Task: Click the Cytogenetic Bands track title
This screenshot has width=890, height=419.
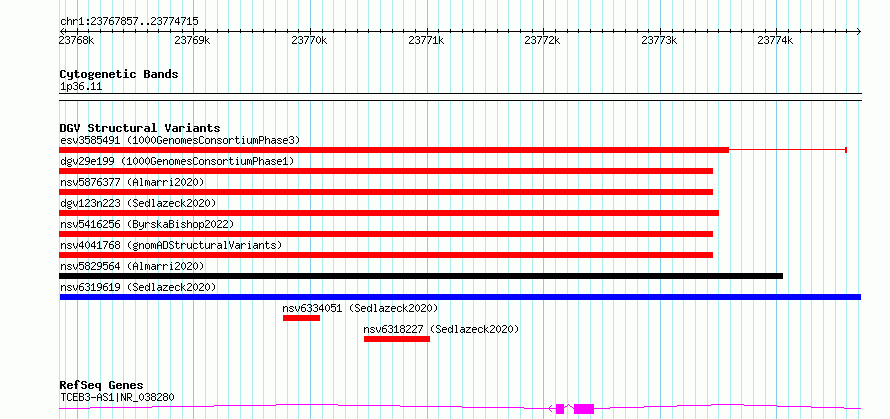Action: (x=119, y=74)
